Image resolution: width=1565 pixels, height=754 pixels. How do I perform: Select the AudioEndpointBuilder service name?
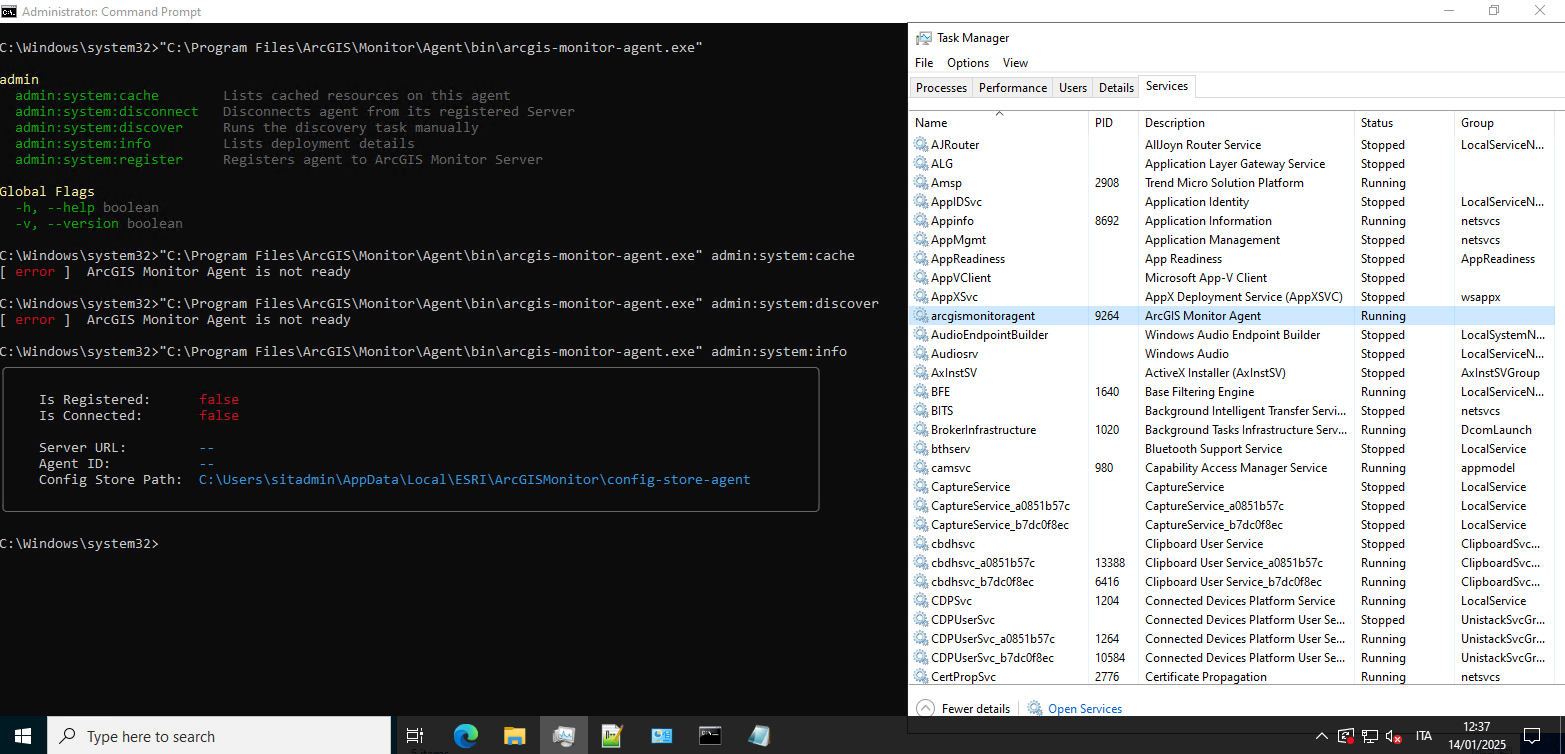click(x=990, y=335)
